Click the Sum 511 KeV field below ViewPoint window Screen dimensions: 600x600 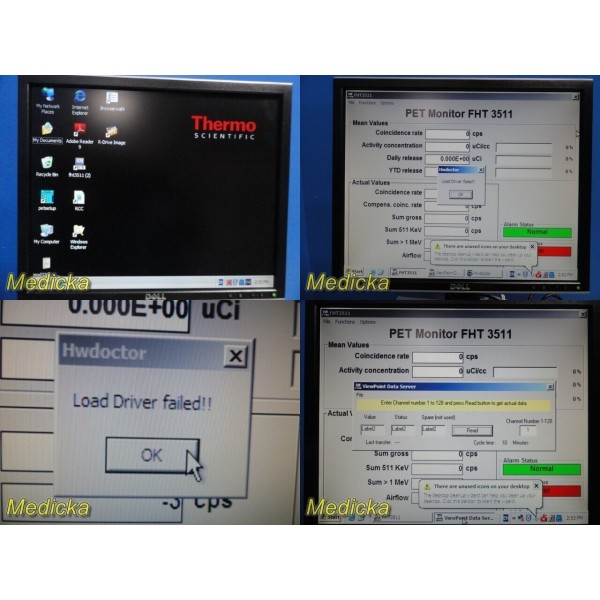click(437, 468)
